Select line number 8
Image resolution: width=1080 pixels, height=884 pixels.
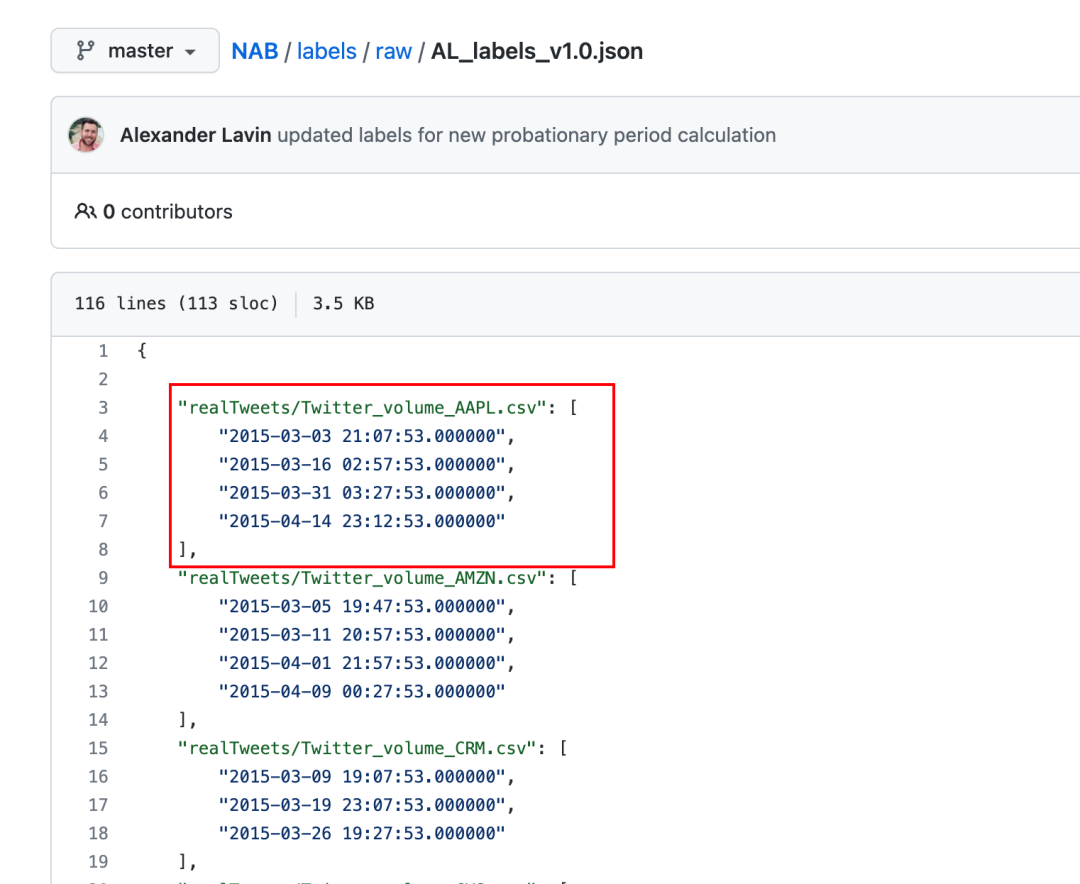tap(103, 550)
